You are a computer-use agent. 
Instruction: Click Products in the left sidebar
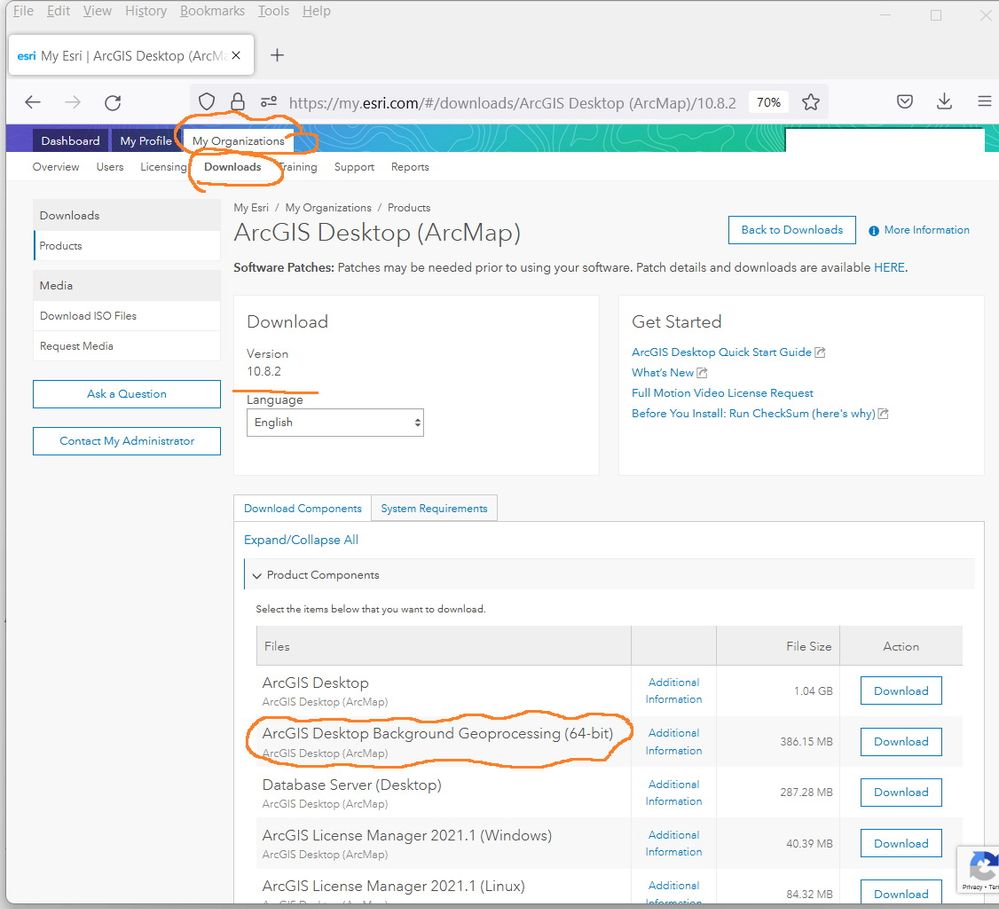[x=127, y=245]
